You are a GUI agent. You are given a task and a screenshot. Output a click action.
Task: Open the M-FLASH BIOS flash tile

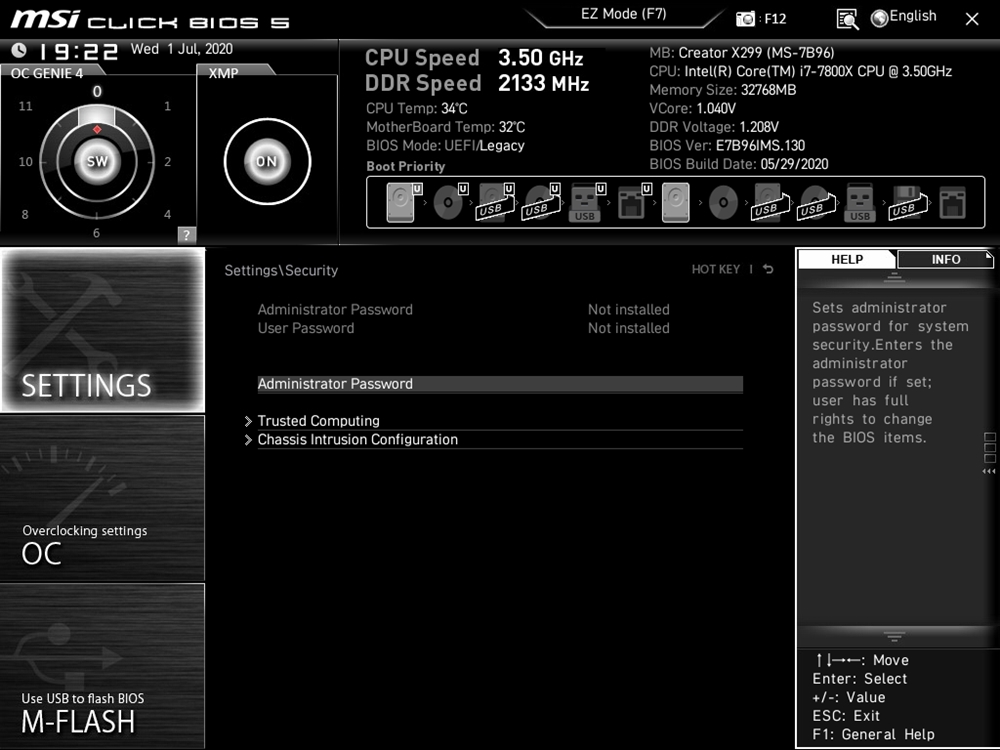[x=103, y=666]
